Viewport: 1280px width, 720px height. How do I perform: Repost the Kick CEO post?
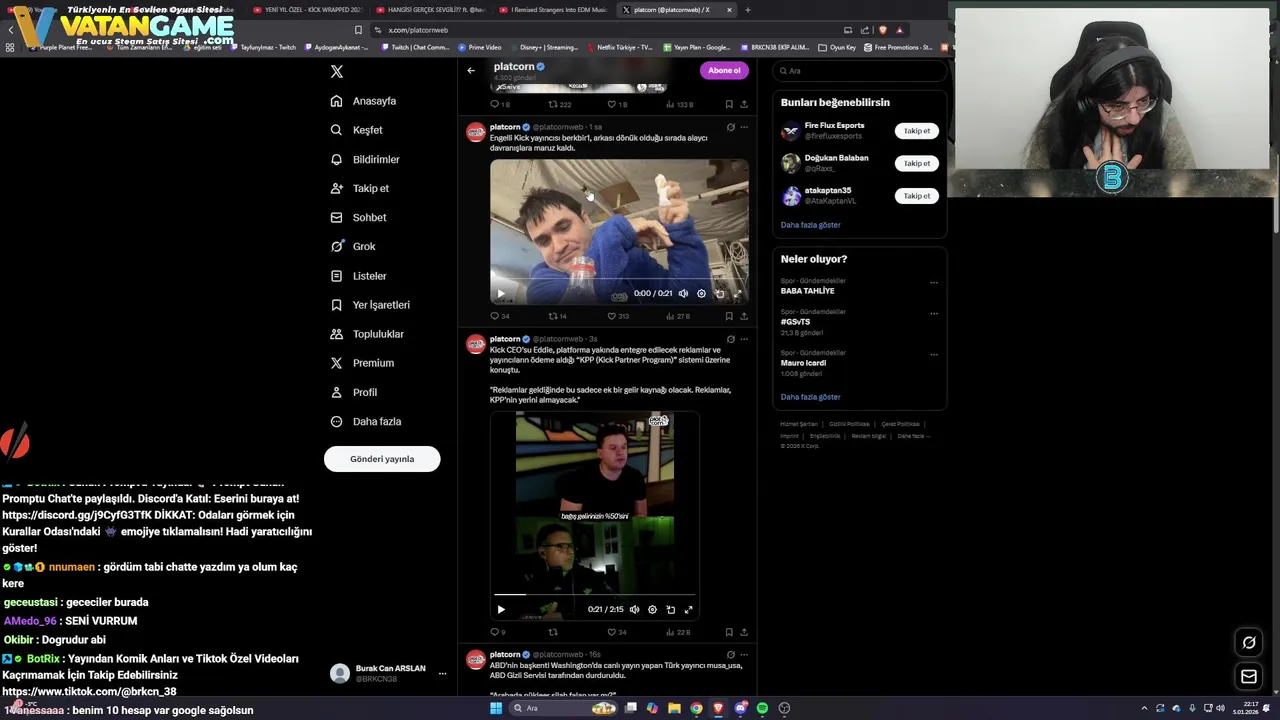pyautogui.click(x=553, y=632)
